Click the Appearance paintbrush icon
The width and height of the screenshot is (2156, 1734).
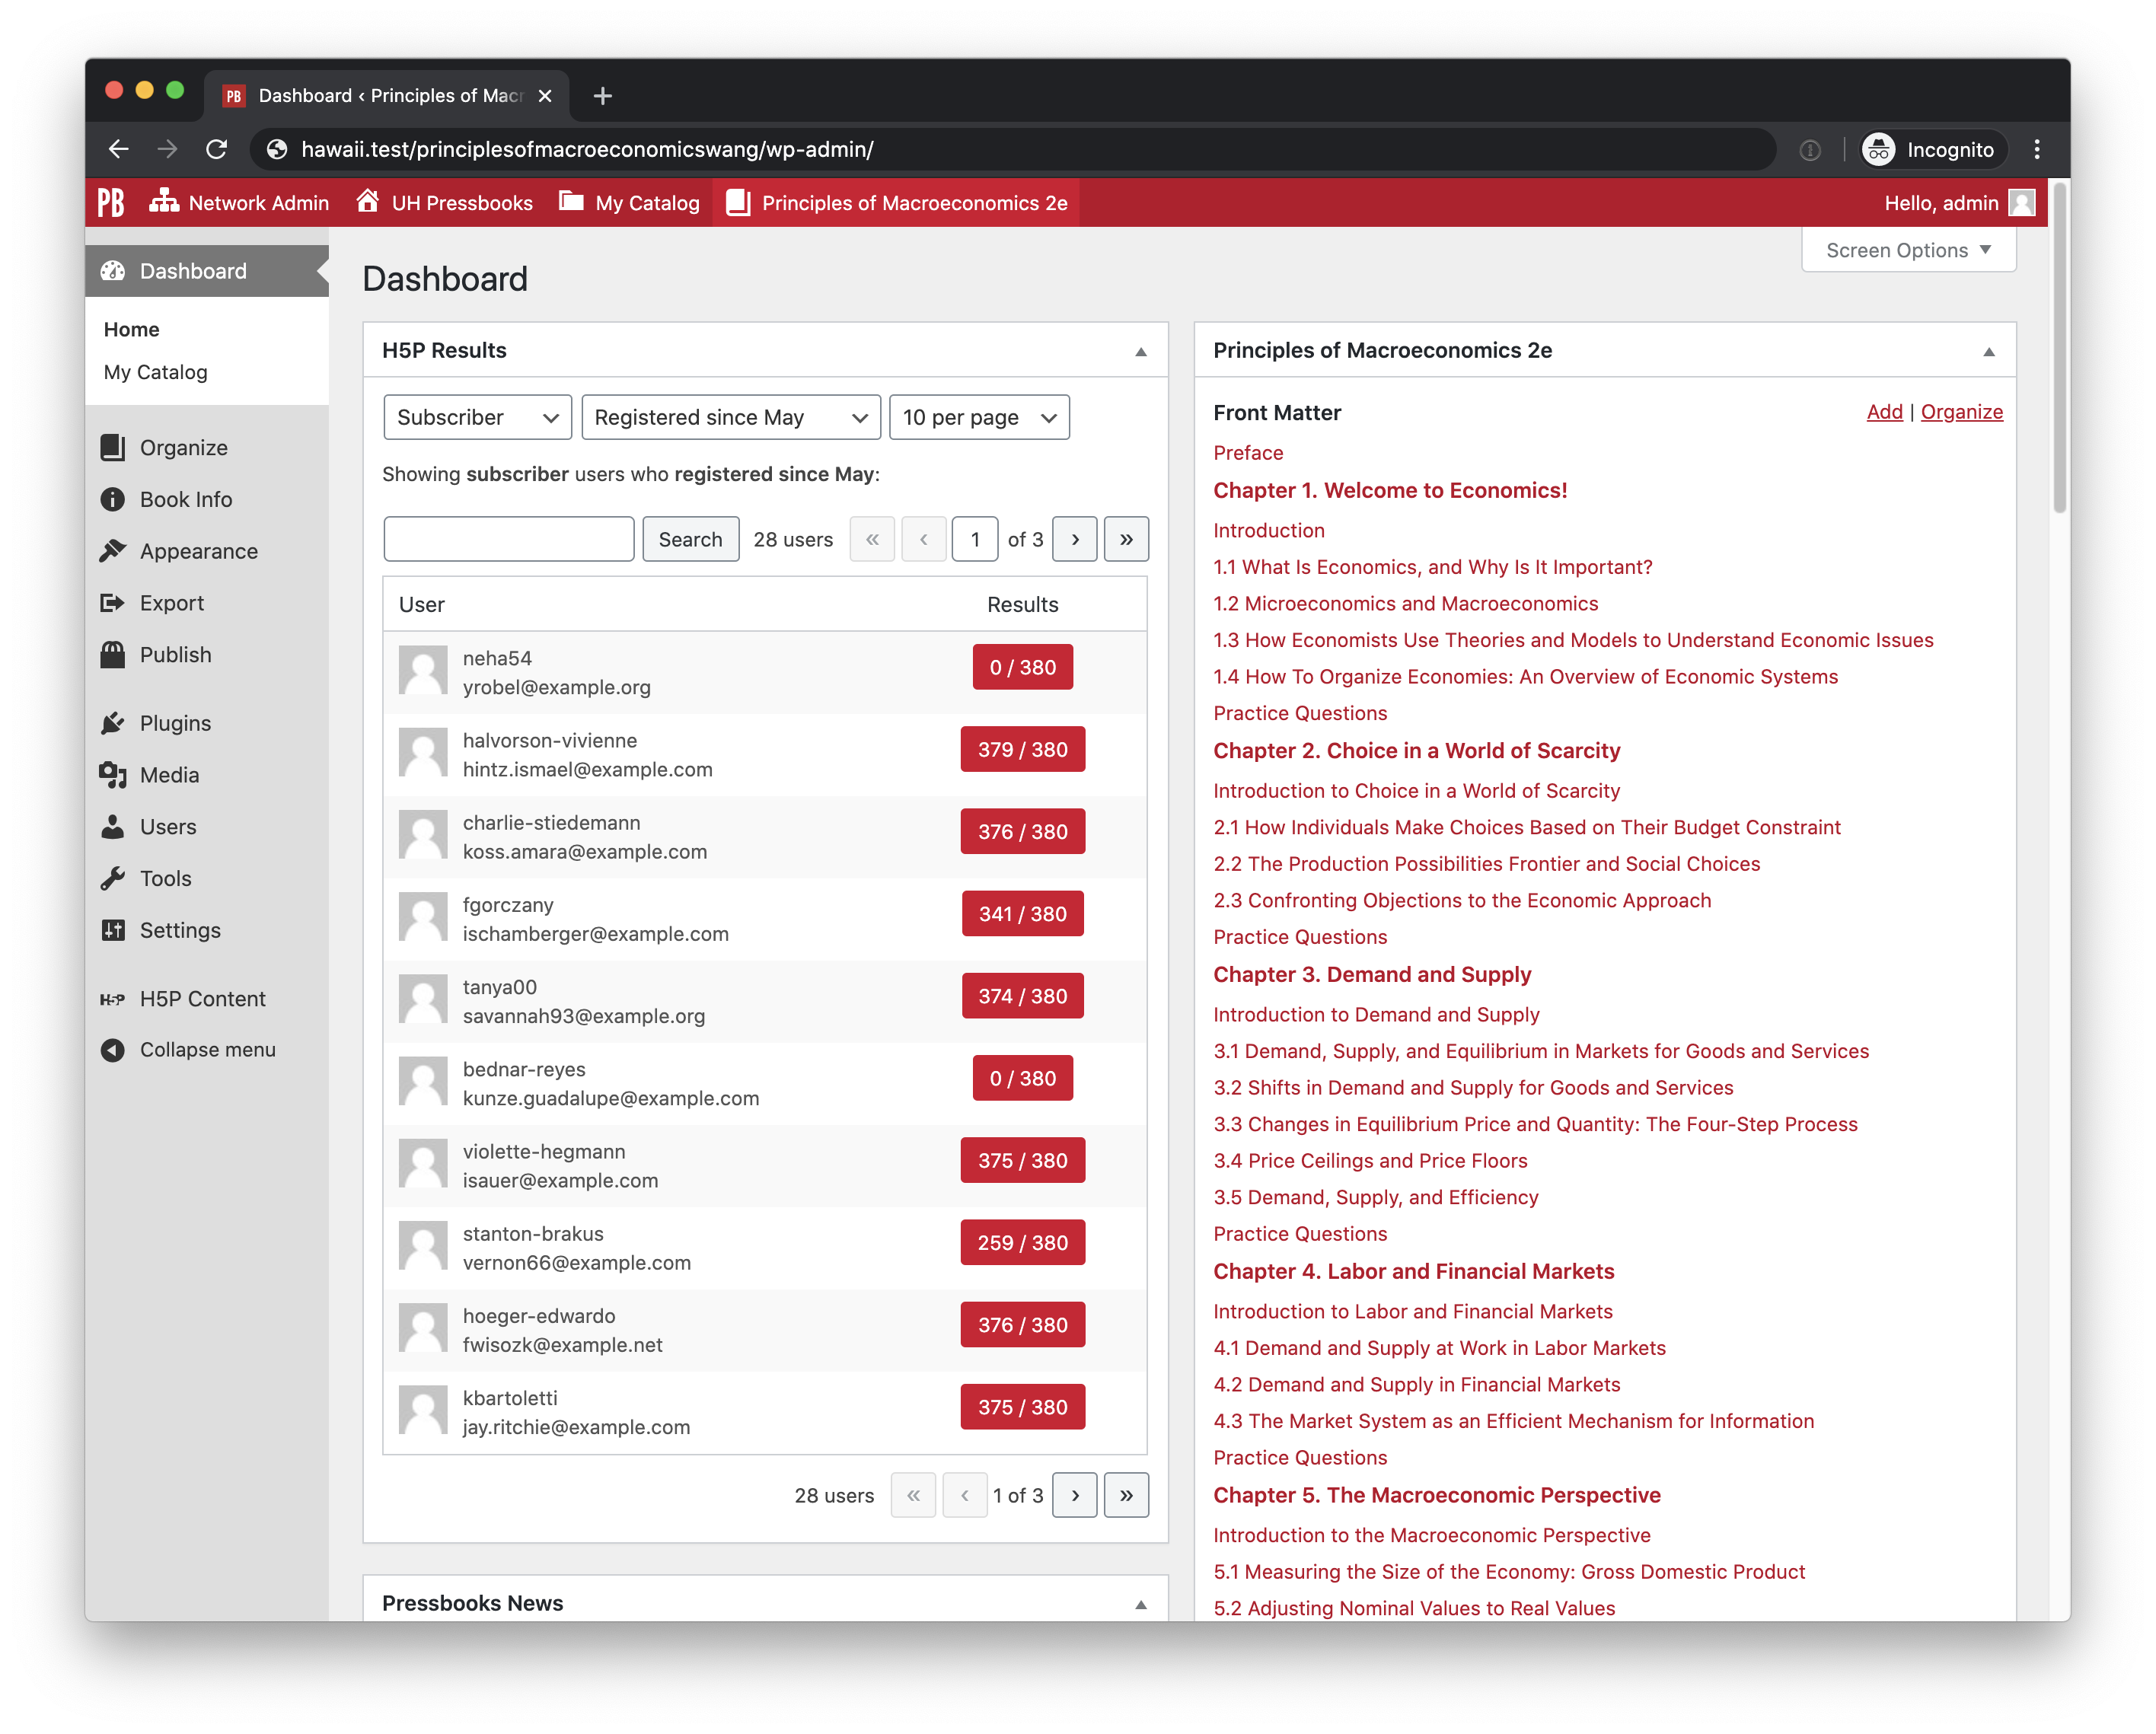click(113, 551)
